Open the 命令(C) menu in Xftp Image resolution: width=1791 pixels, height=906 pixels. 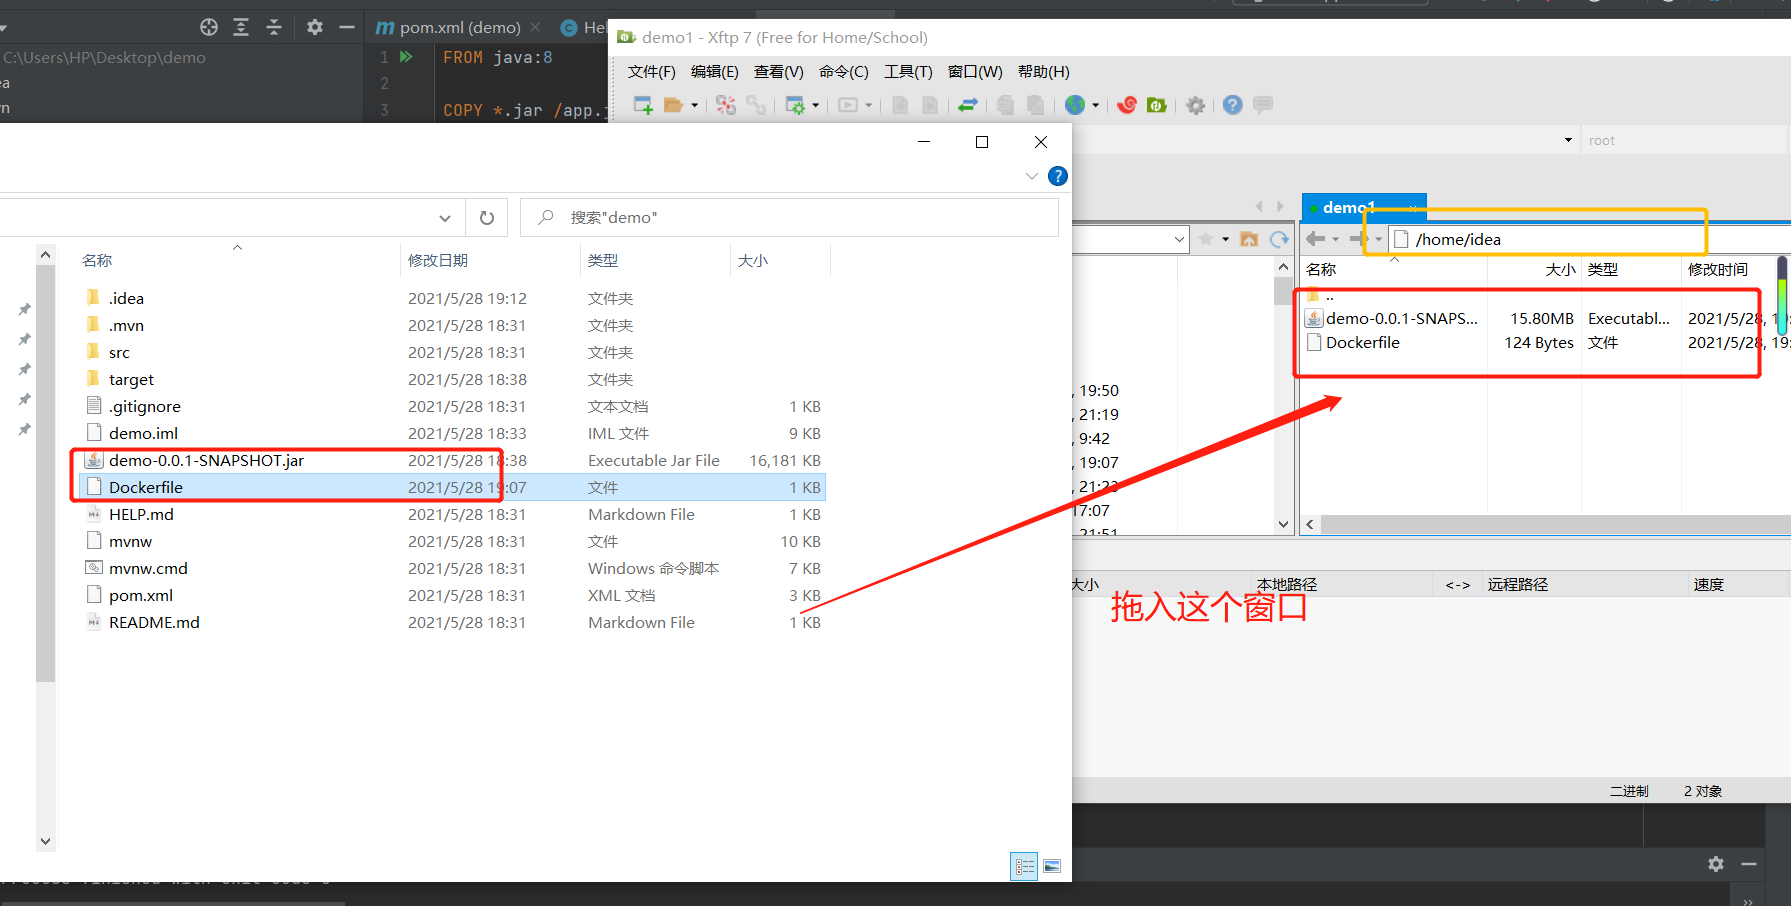(844, 72)
